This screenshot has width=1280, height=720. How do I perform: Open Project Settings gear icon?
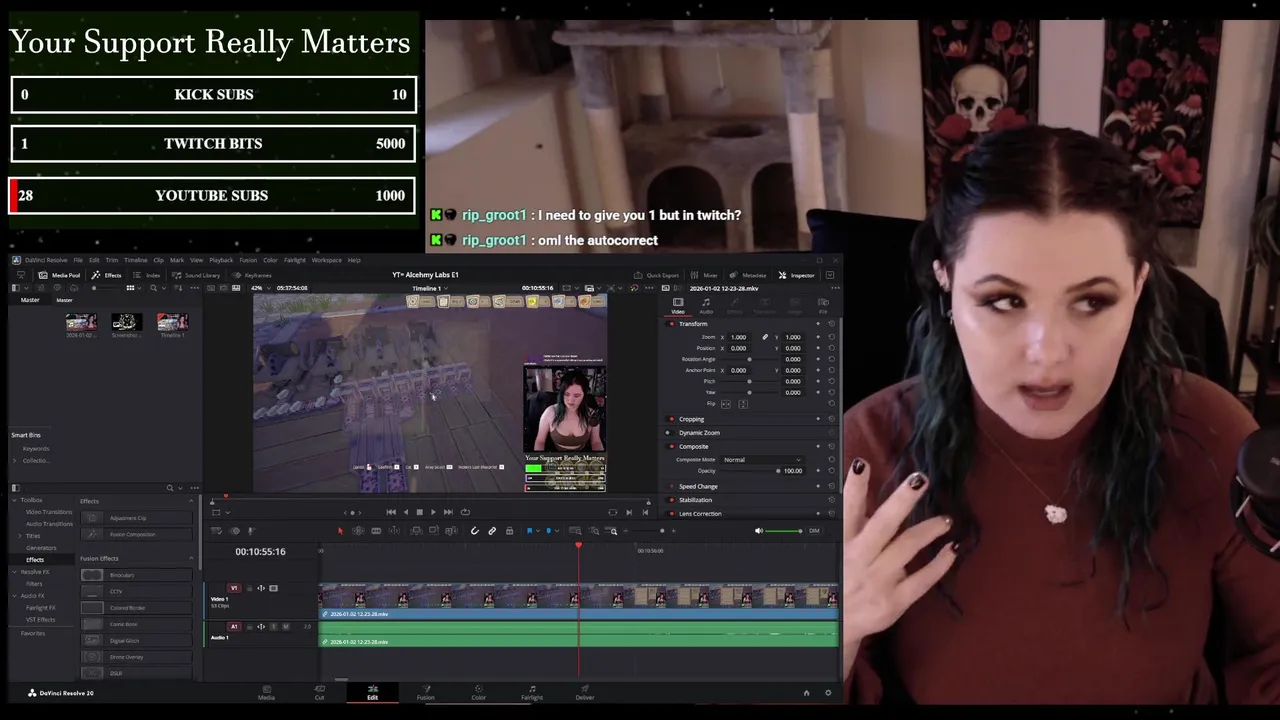[x=827, y=693]
